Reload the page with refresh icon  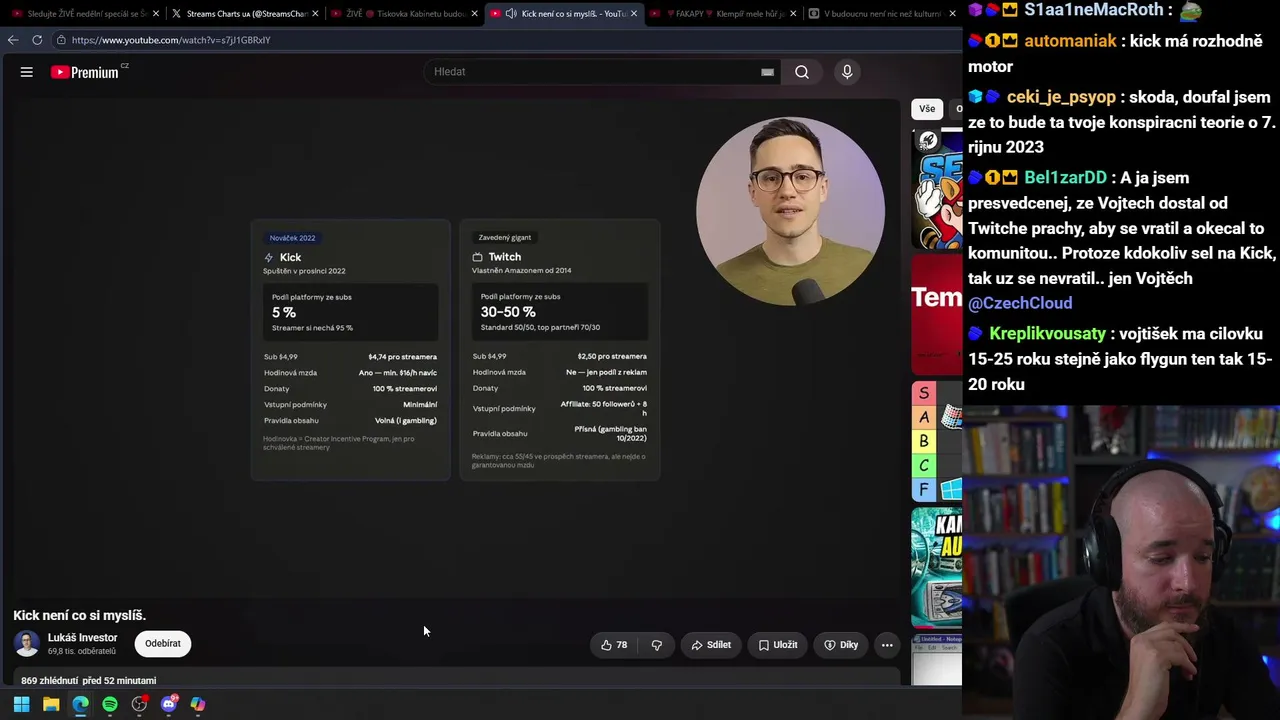tap(37, 40)
